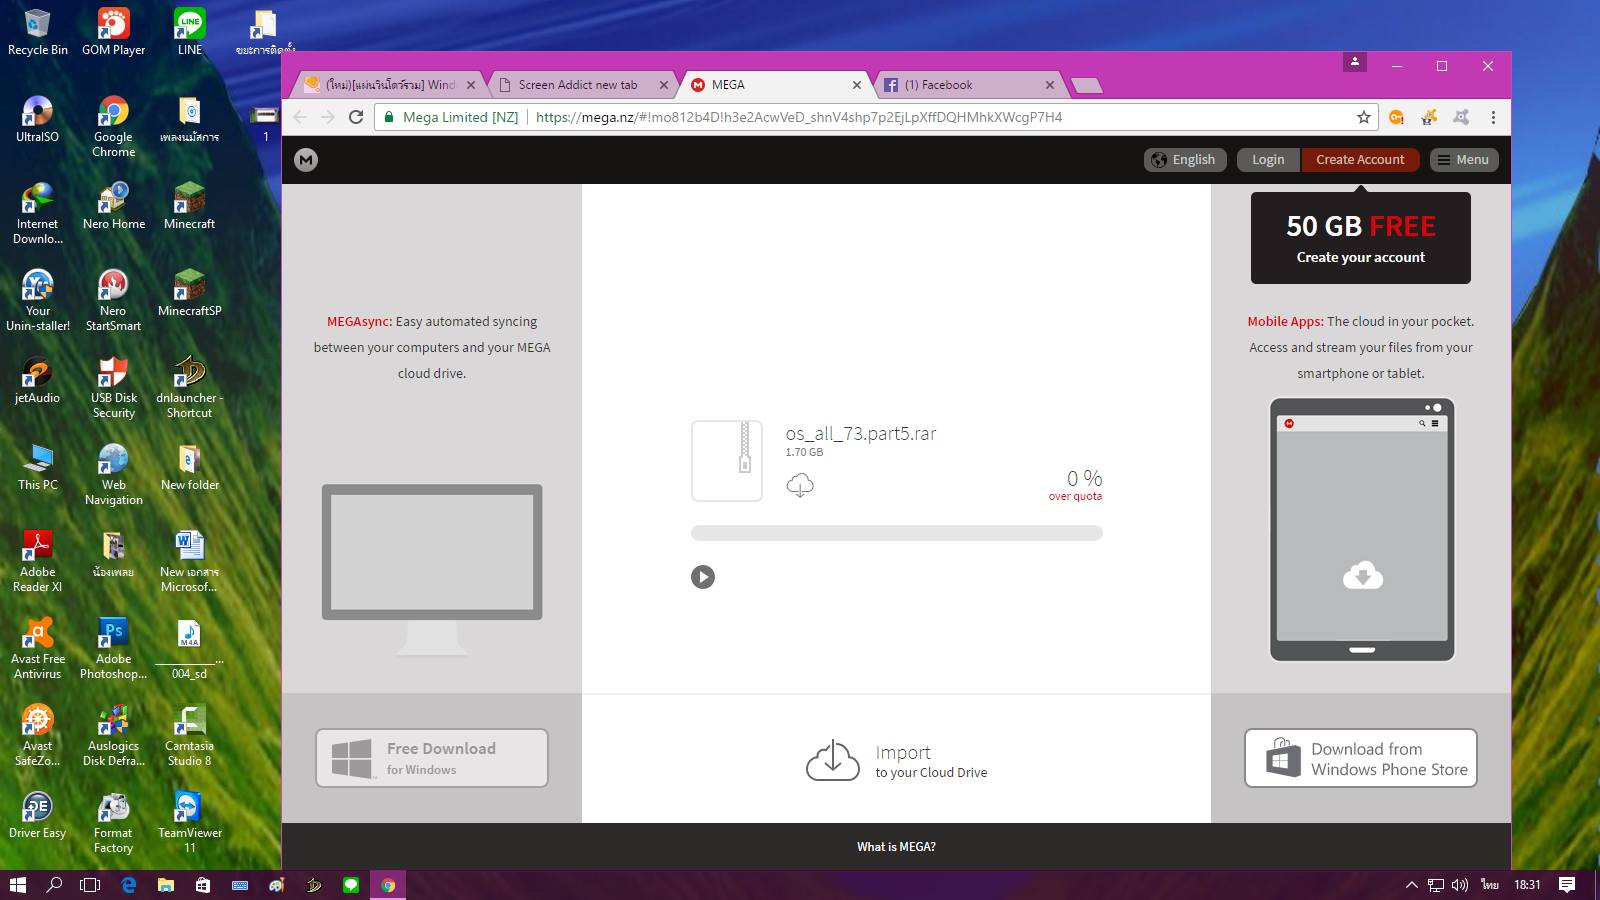The image size is (1600, 900).
Task: Open Task View from the taskbar
Action: click(90, 885)
